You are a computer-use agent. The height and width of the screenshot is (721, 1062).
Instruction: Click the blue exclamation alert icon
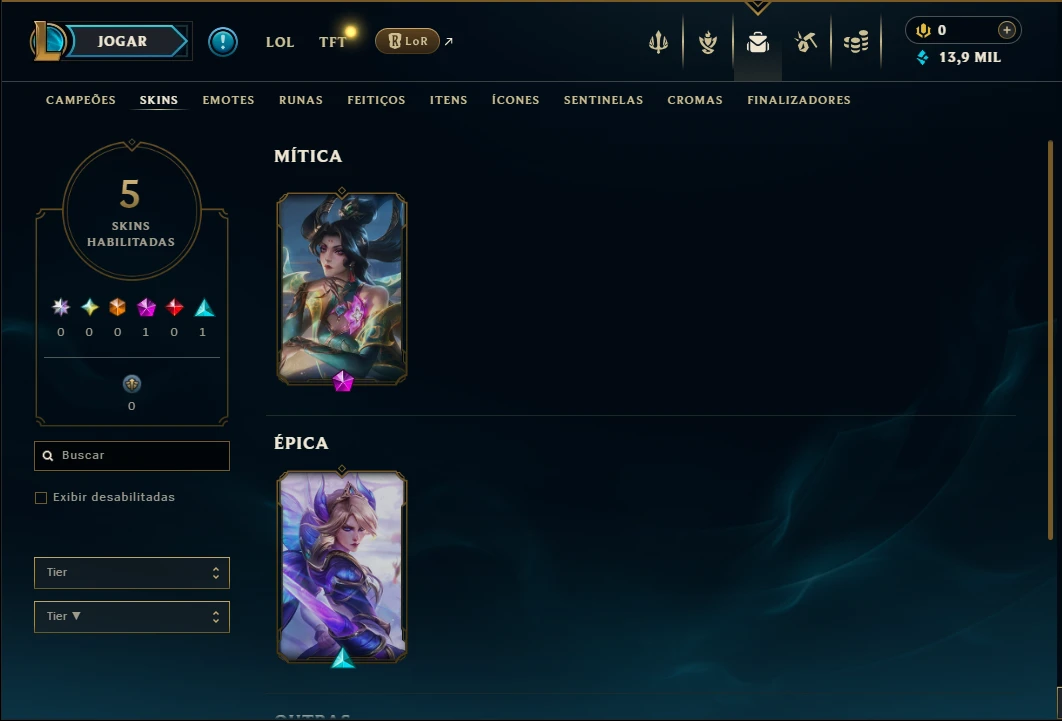223,42
